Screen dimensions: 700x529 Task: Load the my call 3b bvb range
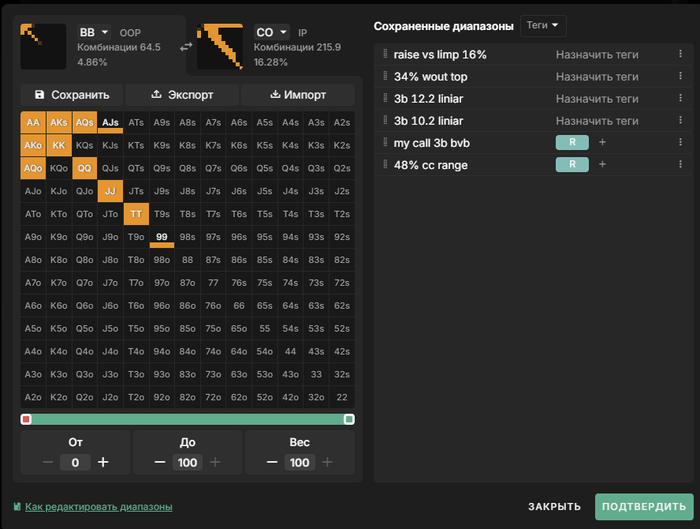click(431, 143)
